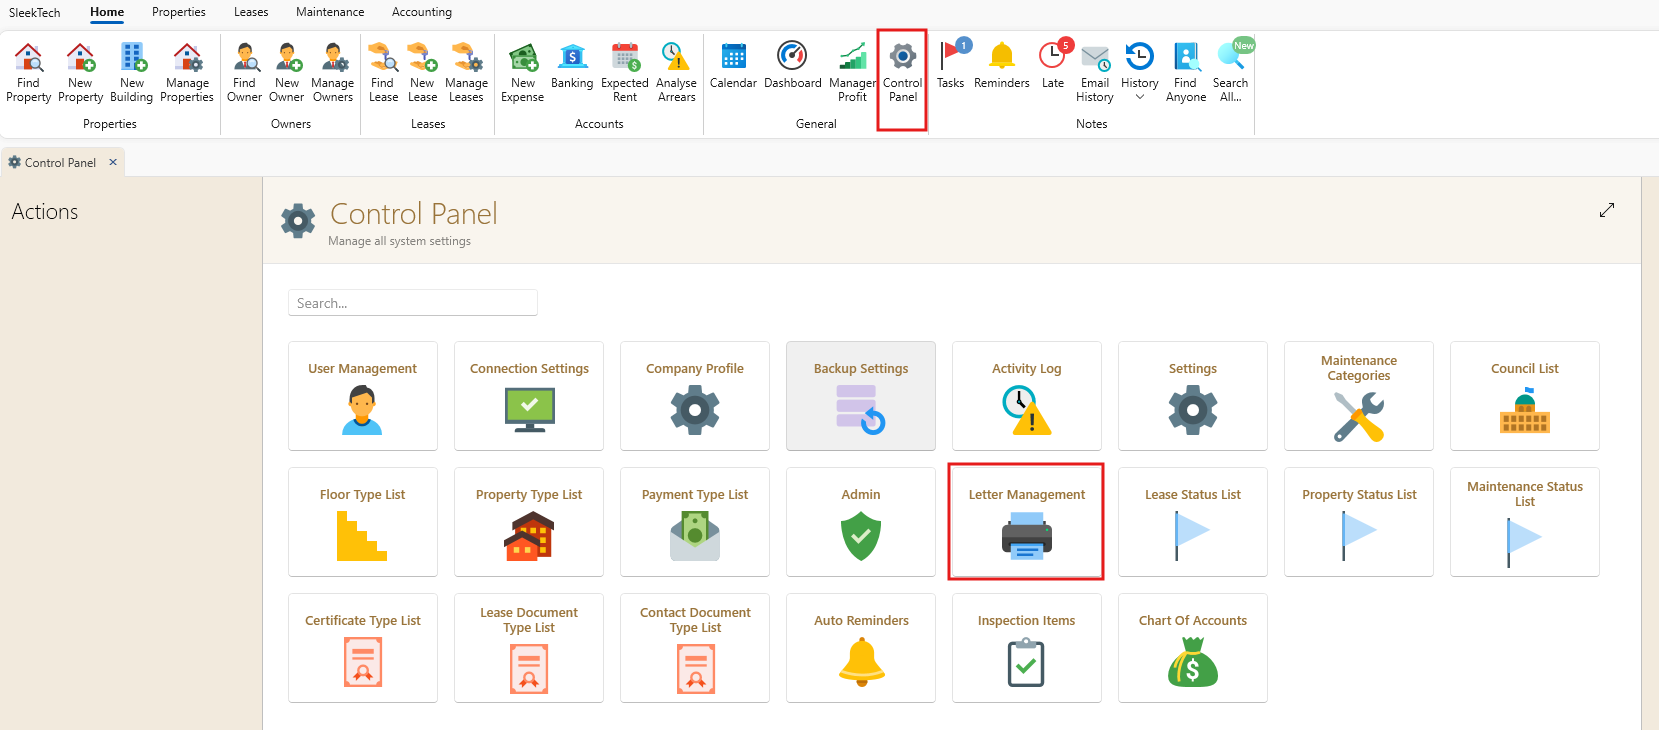Start a New Lease
The width and height of the screenshot is (1659, 730).
click(x=422, y=73)
